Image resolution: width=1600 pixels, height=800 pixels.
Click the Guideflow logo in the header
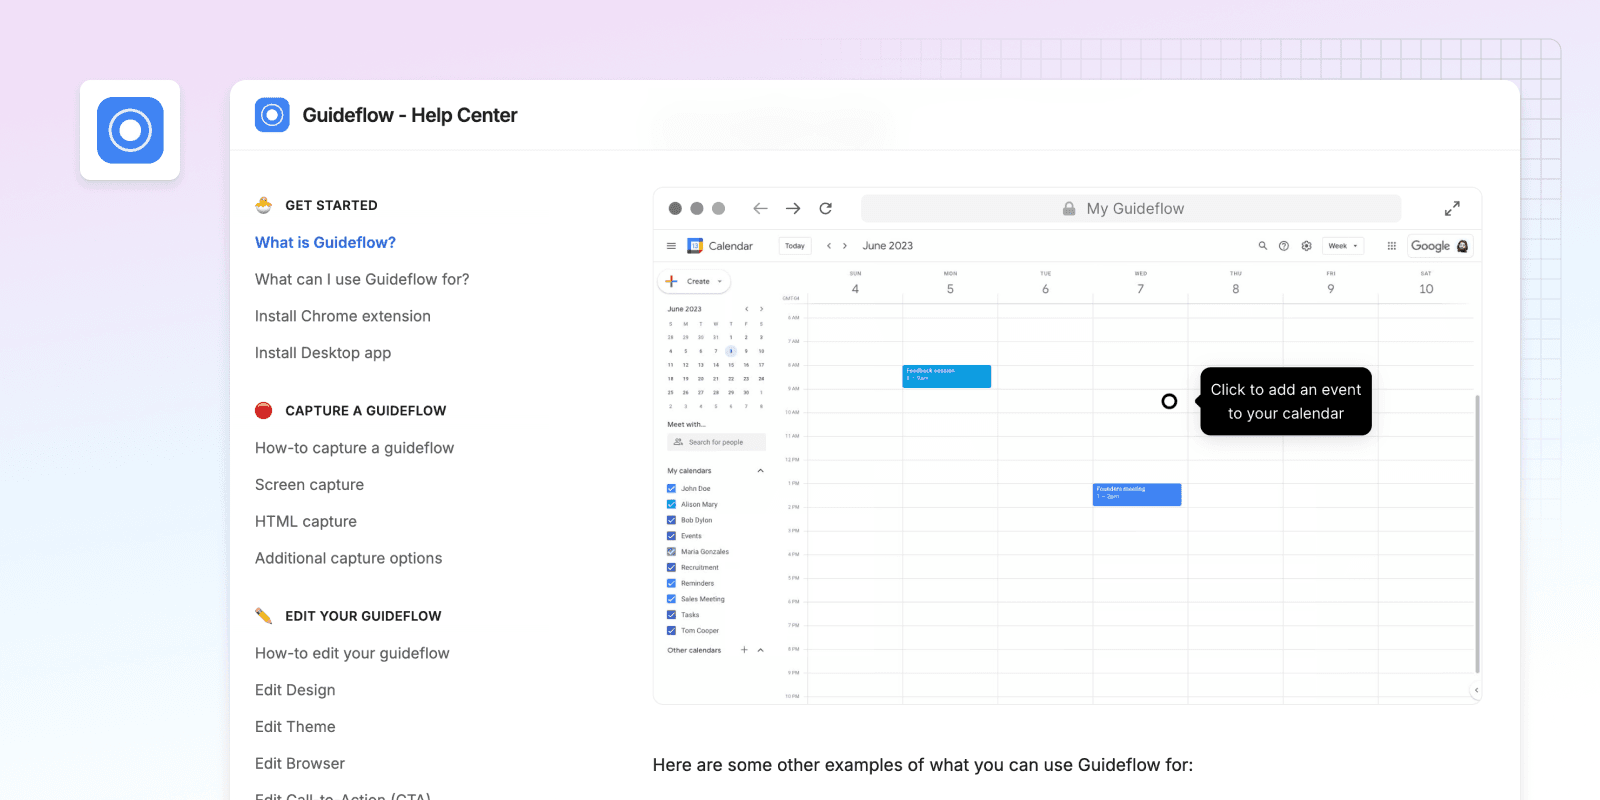272,115
